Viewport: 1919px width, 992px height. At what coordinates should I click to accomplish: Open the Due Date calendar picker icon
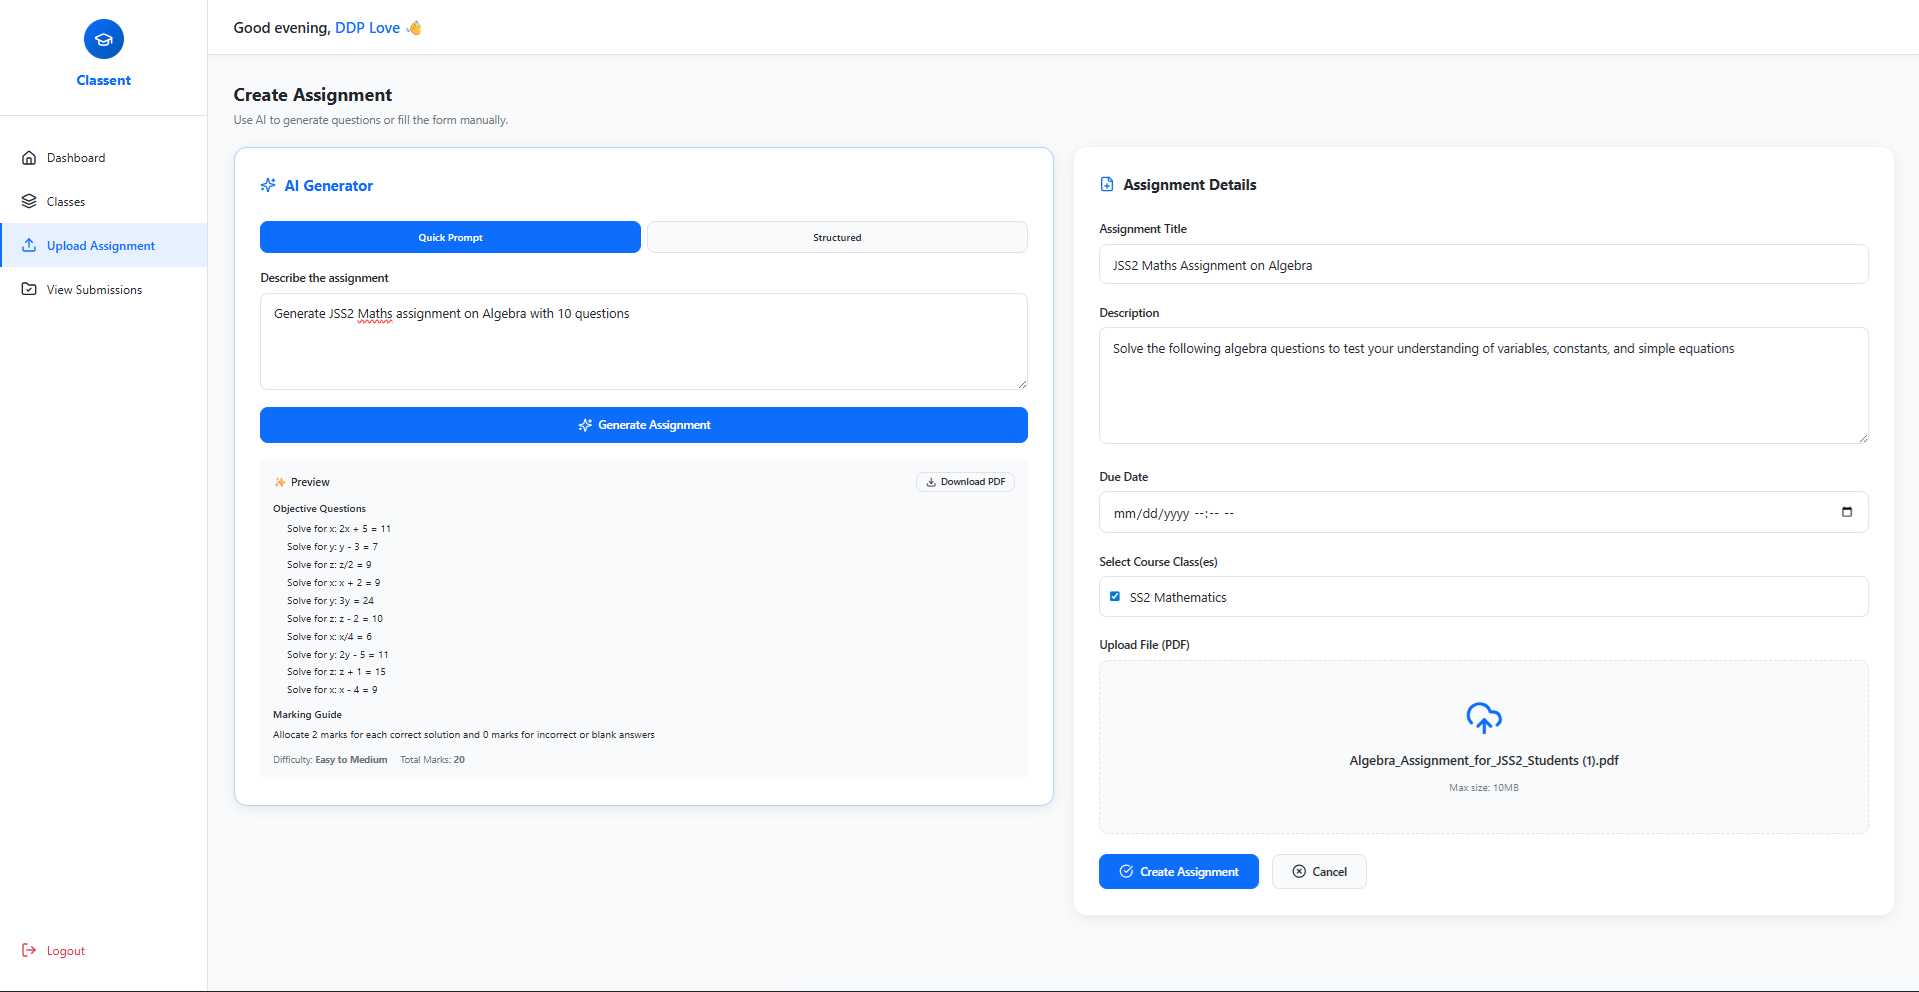[x=1847, y=512]
